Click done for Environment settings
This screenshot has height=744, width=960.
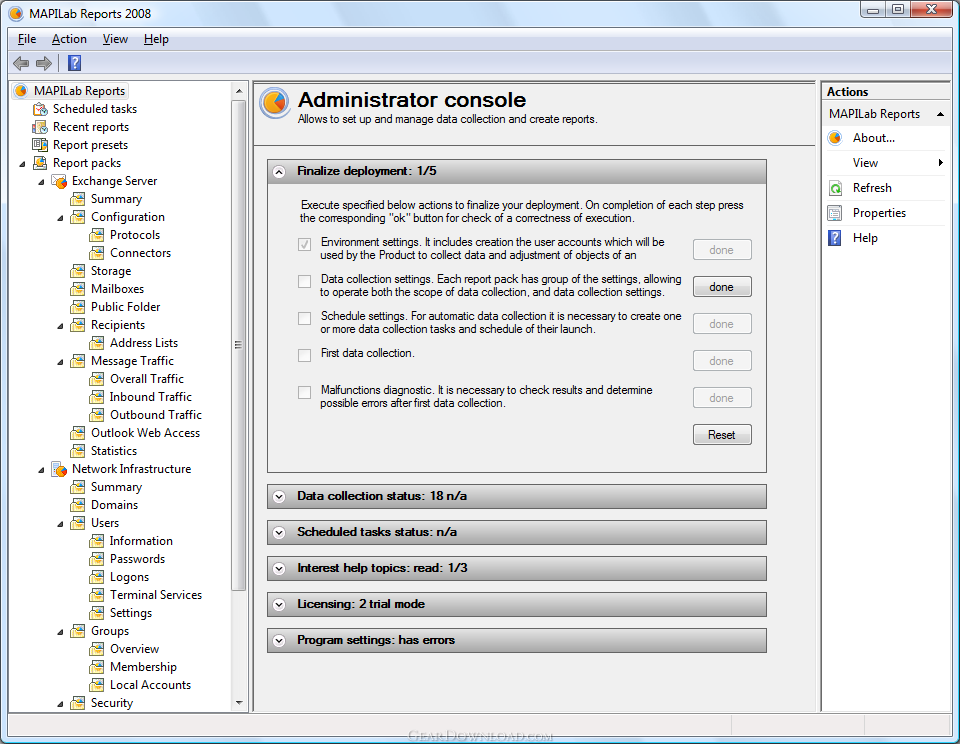[x=722, y=250]
